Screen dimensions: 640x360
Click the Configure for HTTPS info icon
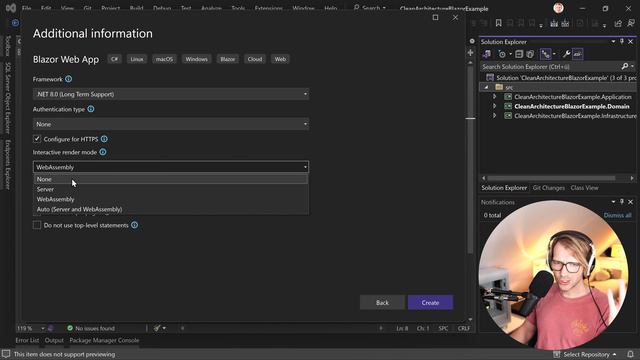click(x=104, y=139)
